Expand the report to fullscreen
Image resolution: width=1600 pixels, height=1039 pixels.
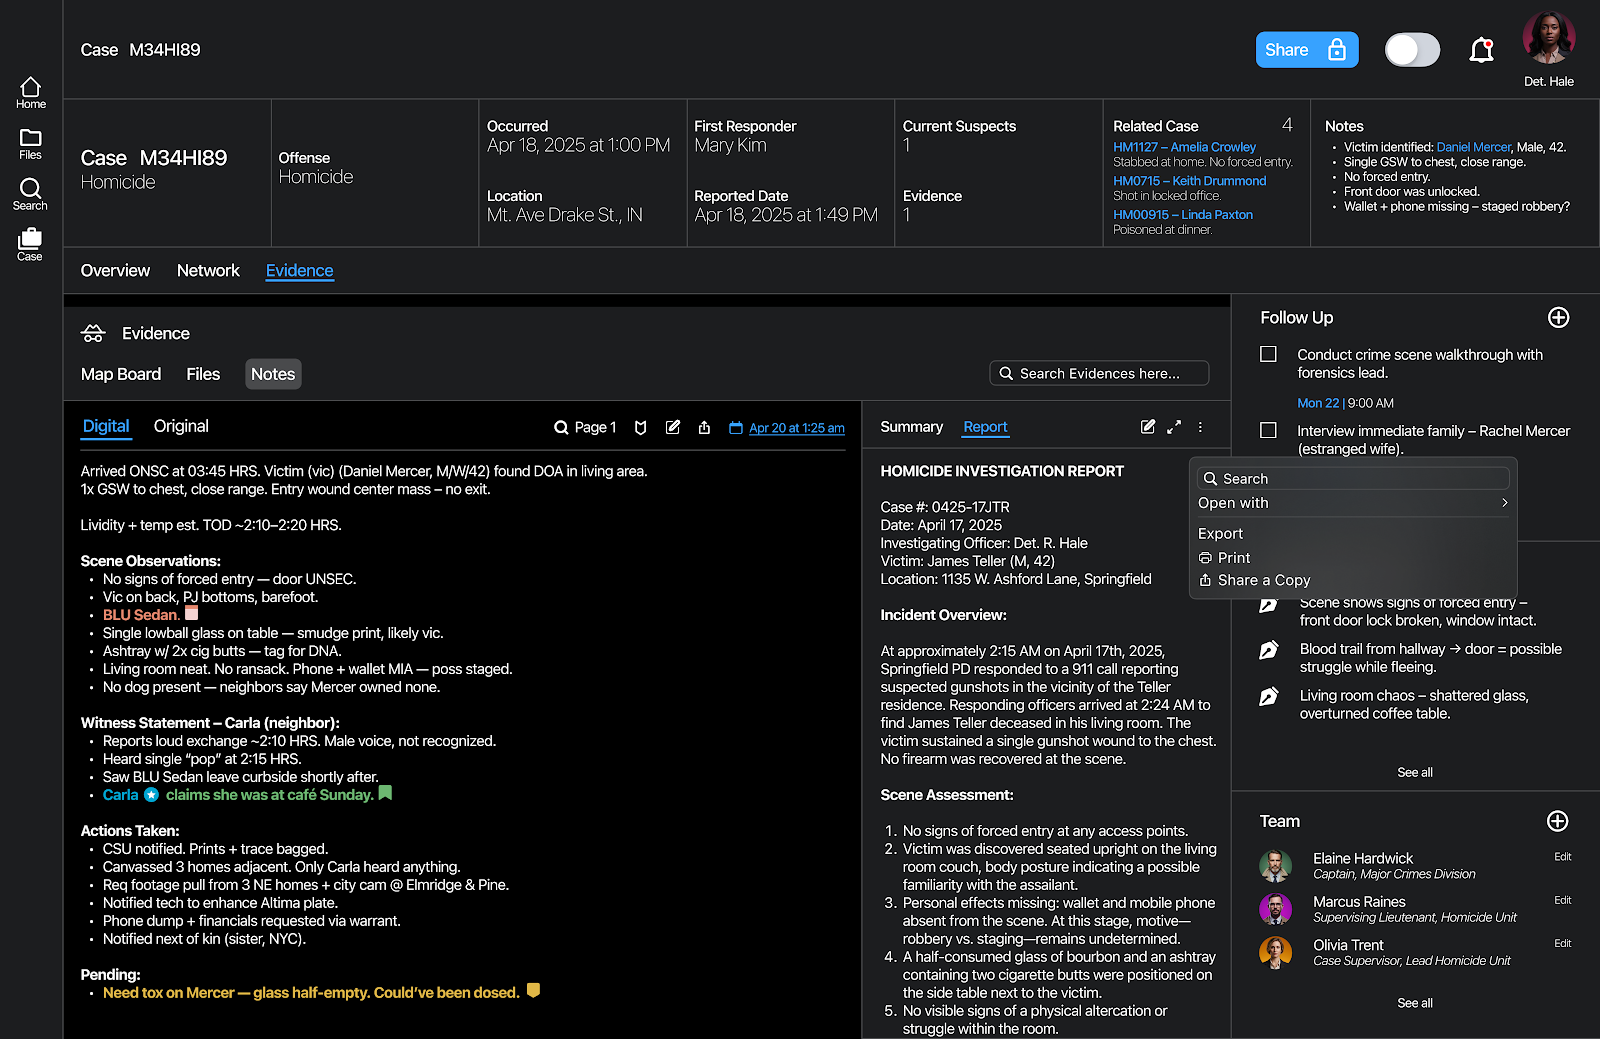(x=1174, y=427)
